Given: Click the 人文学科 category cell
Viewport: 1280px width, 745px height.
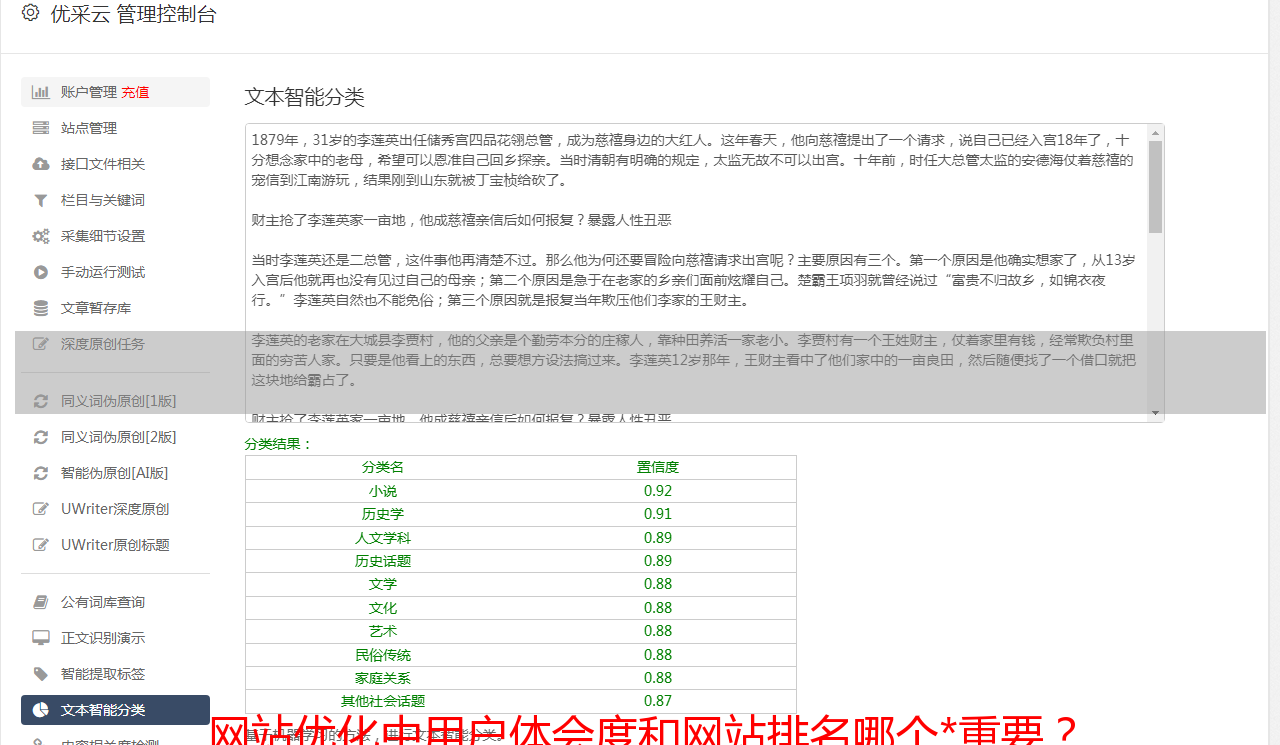Looking at the screenshot, I should [x=383, y=538].
